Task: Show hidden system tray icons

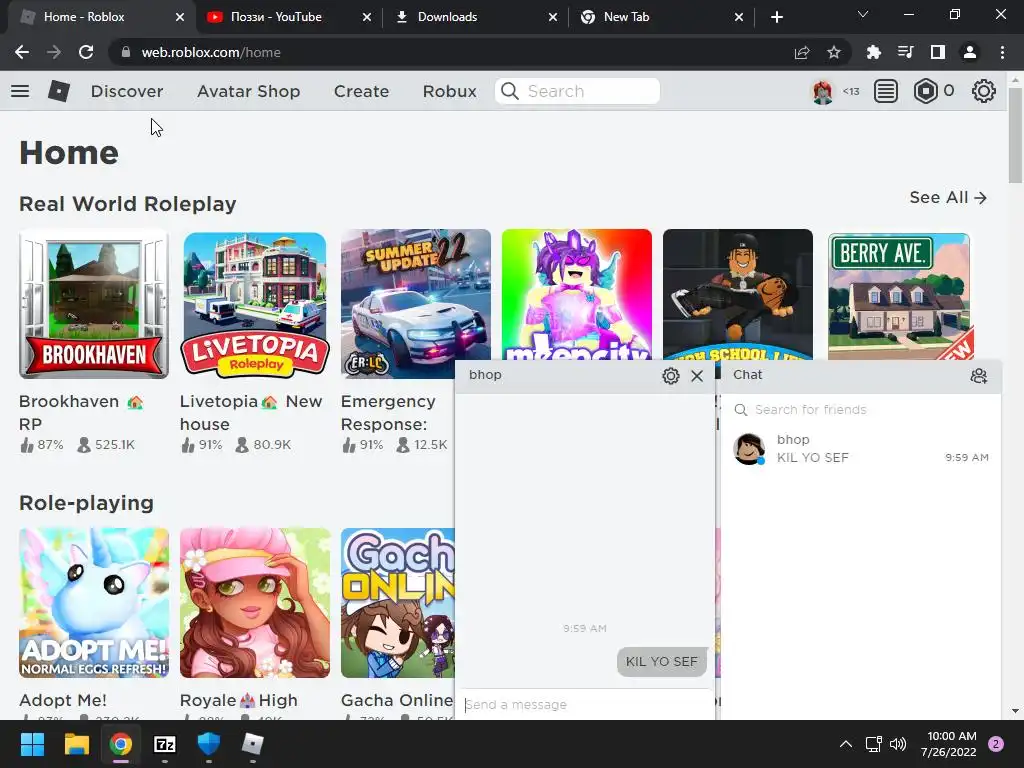Action: point(845,744)
